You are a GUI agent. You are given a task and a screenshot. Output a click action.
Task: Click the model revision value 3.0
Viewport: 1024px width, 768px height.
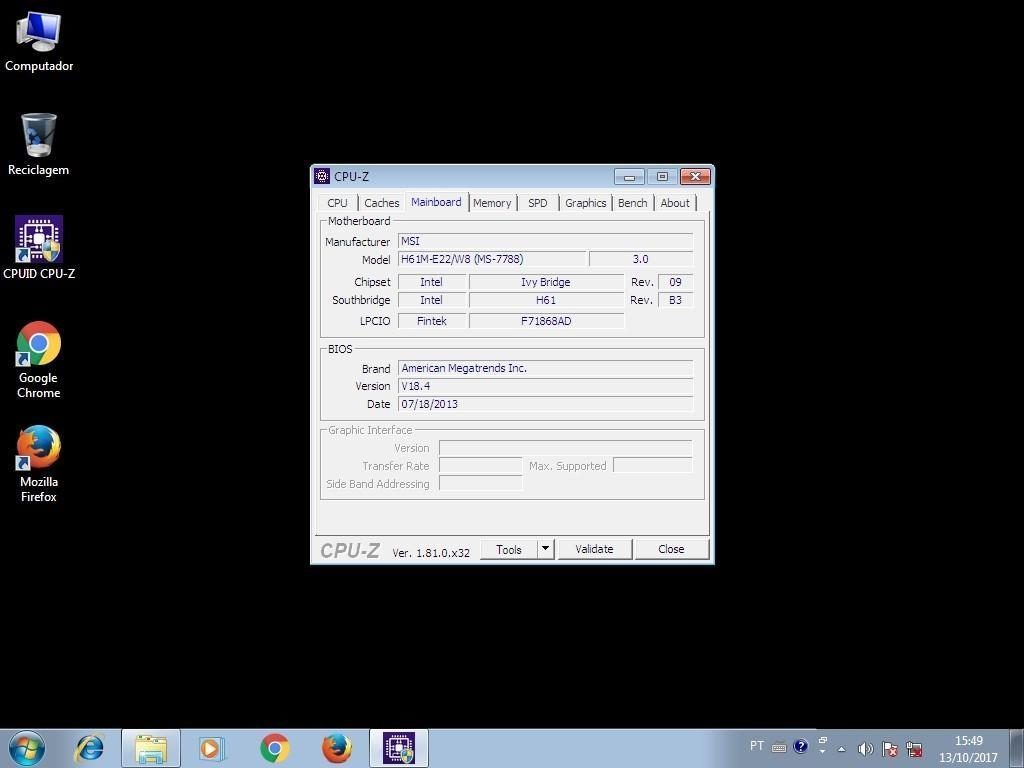point(641,259)
